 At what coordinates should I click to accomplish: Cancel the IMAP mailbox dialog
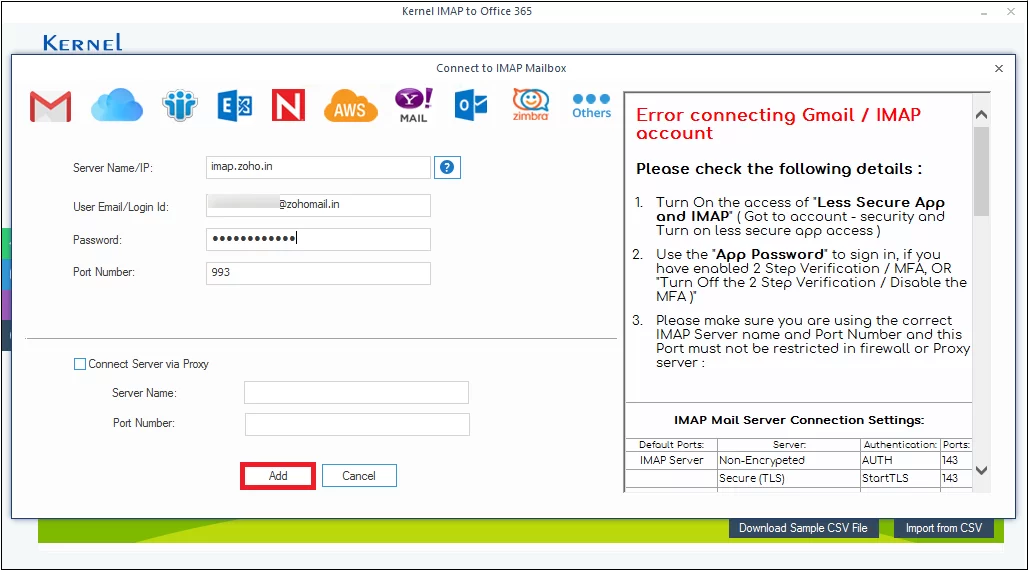click(359, 476)
